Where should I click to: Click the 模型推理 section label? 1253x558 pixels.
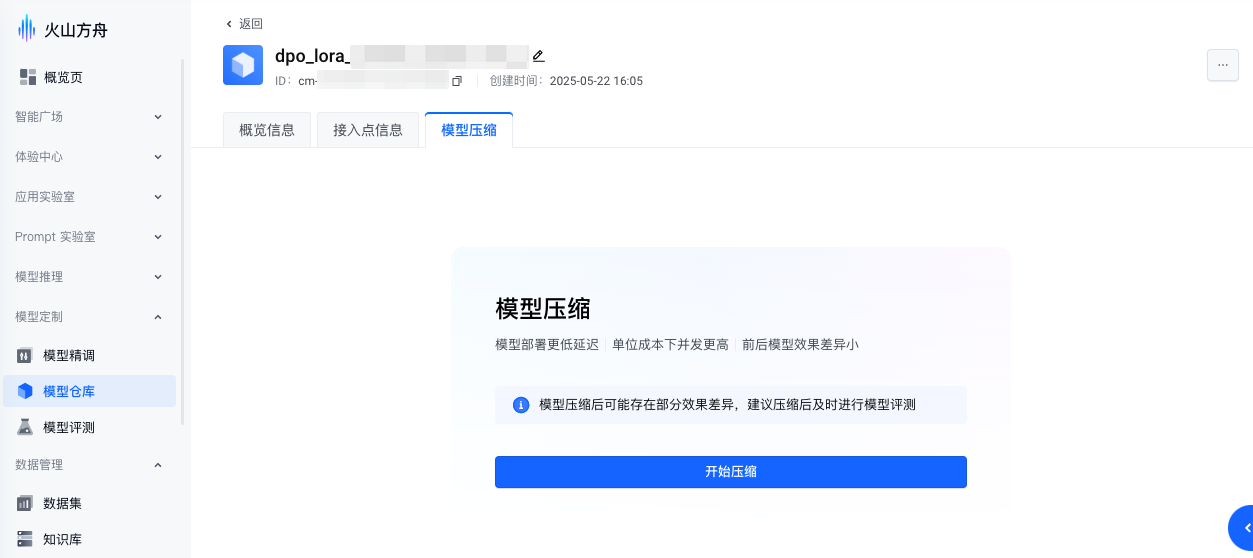point(39,277)
